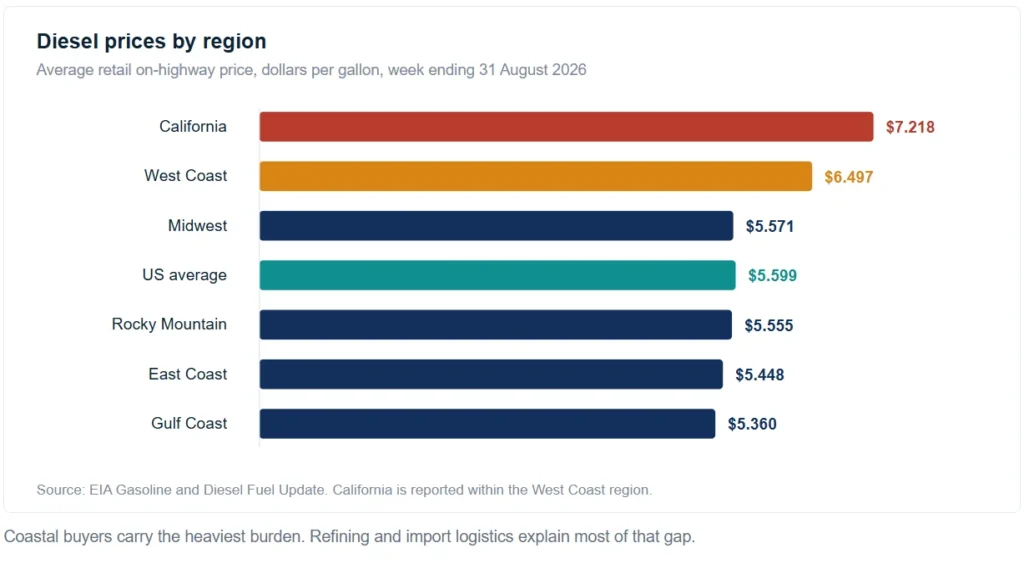1024x563 pixels.
Task: Click the teal US average bar
Action: (498, 276)
